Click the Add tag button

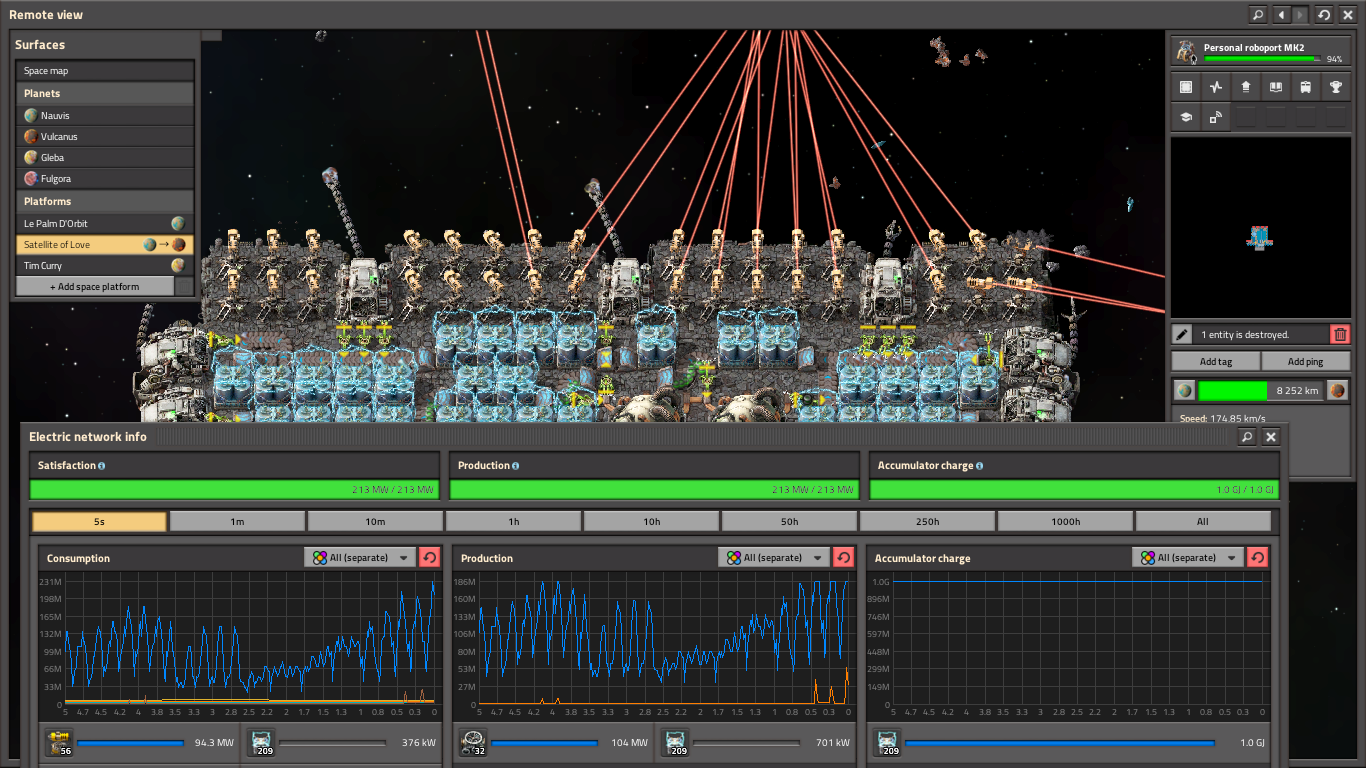pyautogui.click(x=1216, y=362)
